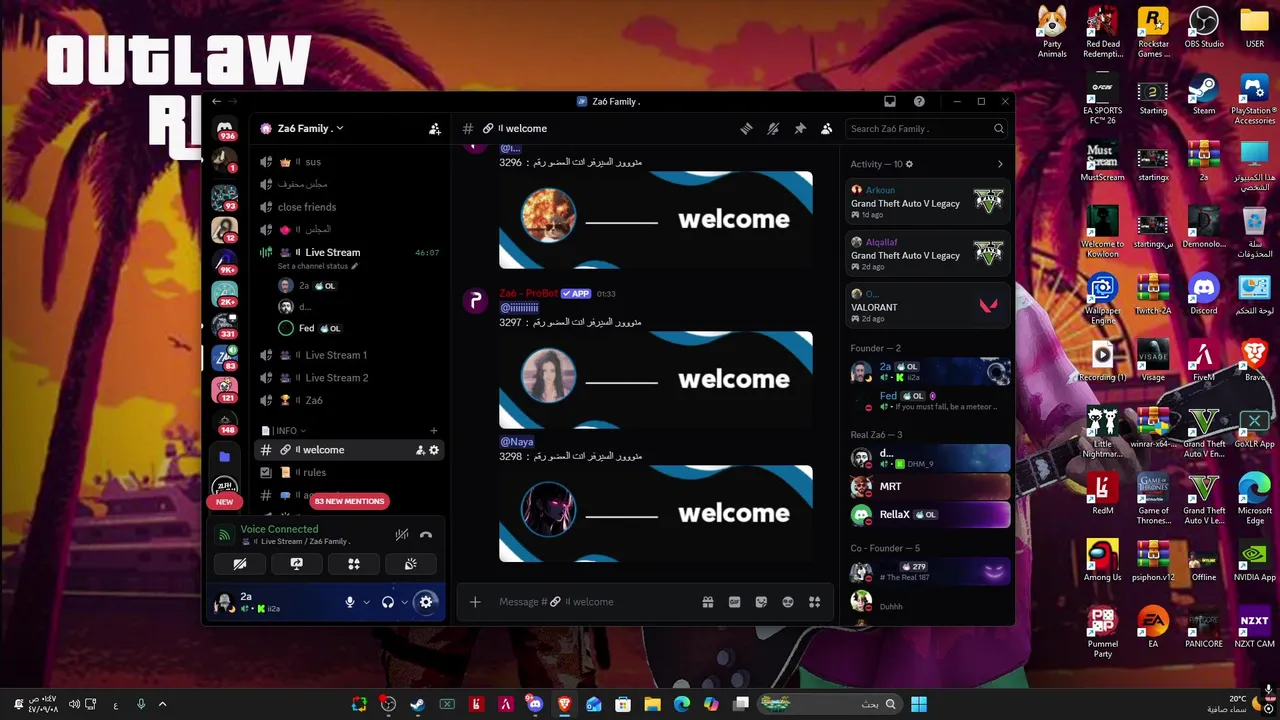
Task: Click Set a channel status
Action: tap(318, 266)
